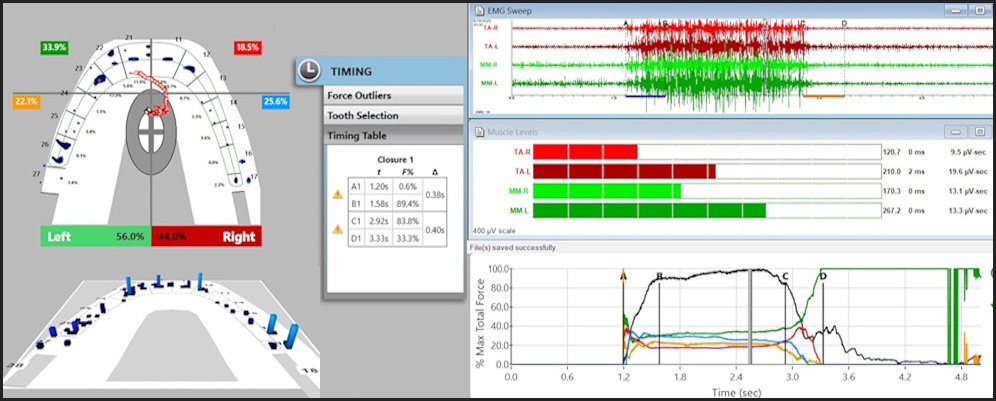The height and width of the screenshot is (401, 996).
Task: Click marker D on the force graph
Action: pyautogui.click(x=823, y=276)
